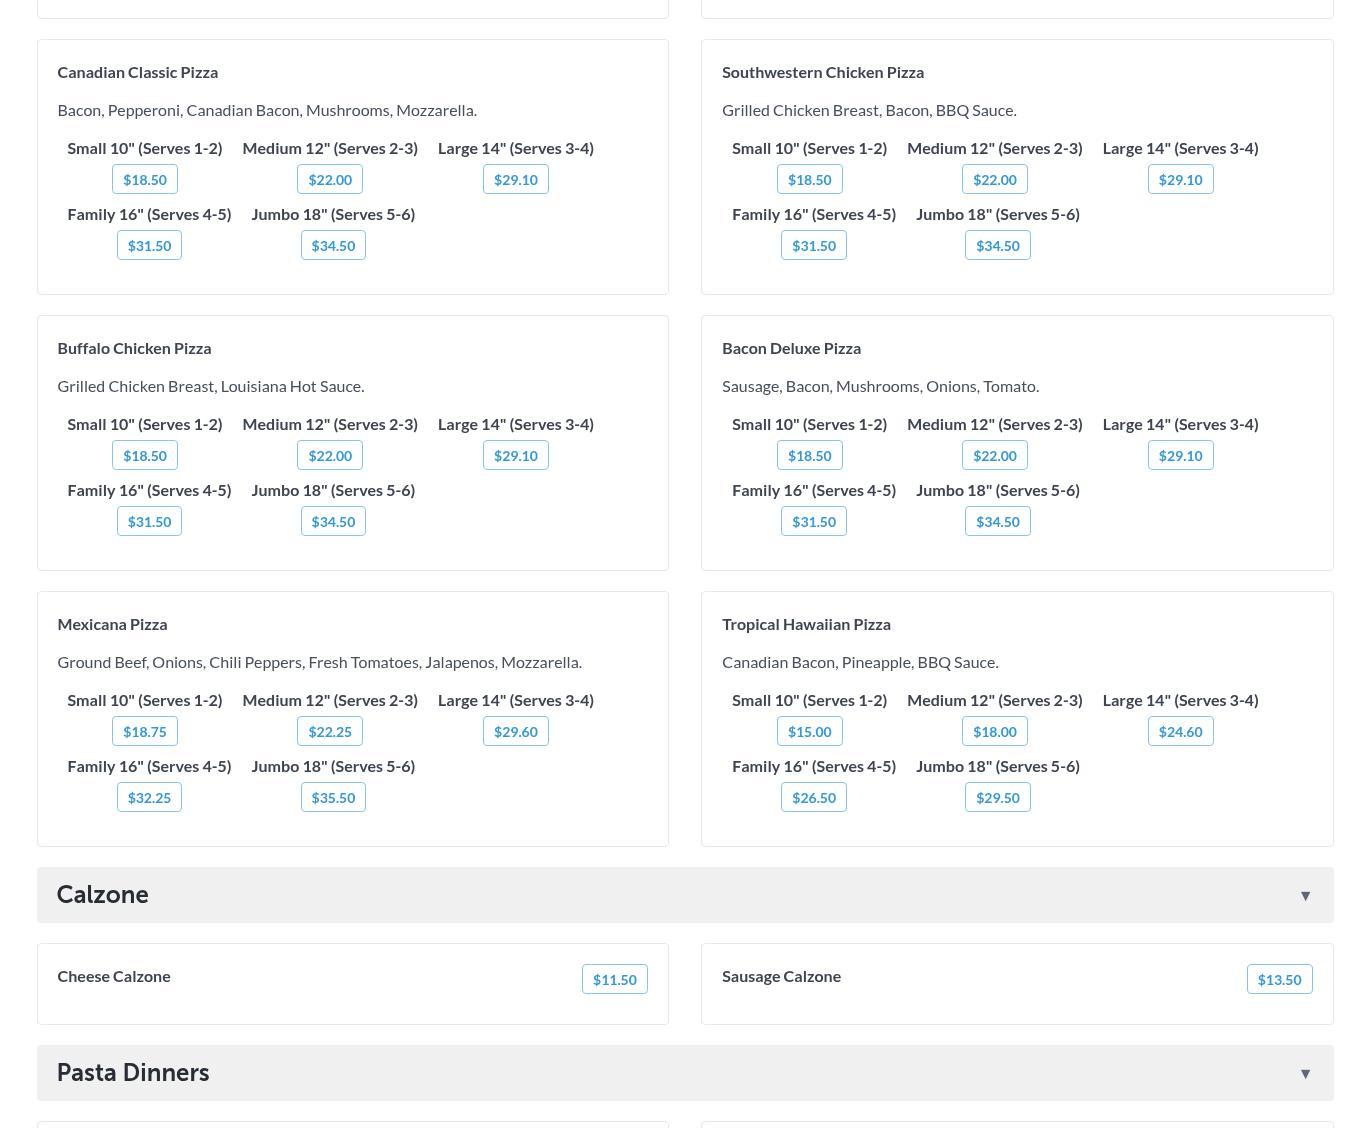The image size is (1370, 1128).
Task: Select Buffalo Chicken Pizza family $31.50
Action: [149, 522]
